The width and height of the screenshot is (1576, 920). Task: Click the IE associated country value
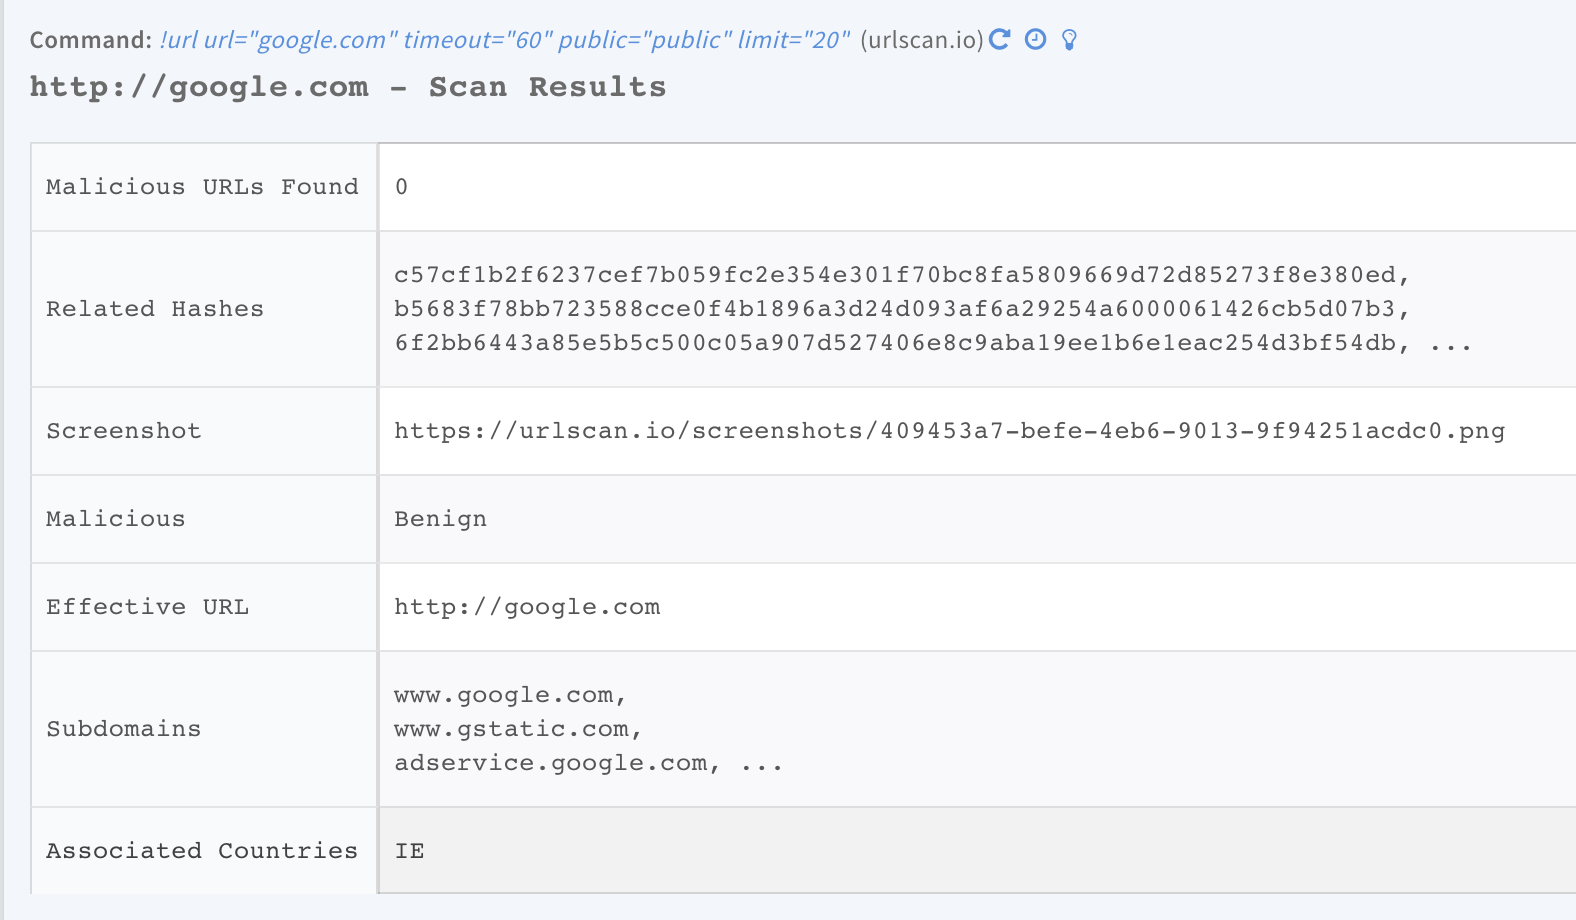click(409, 851)
